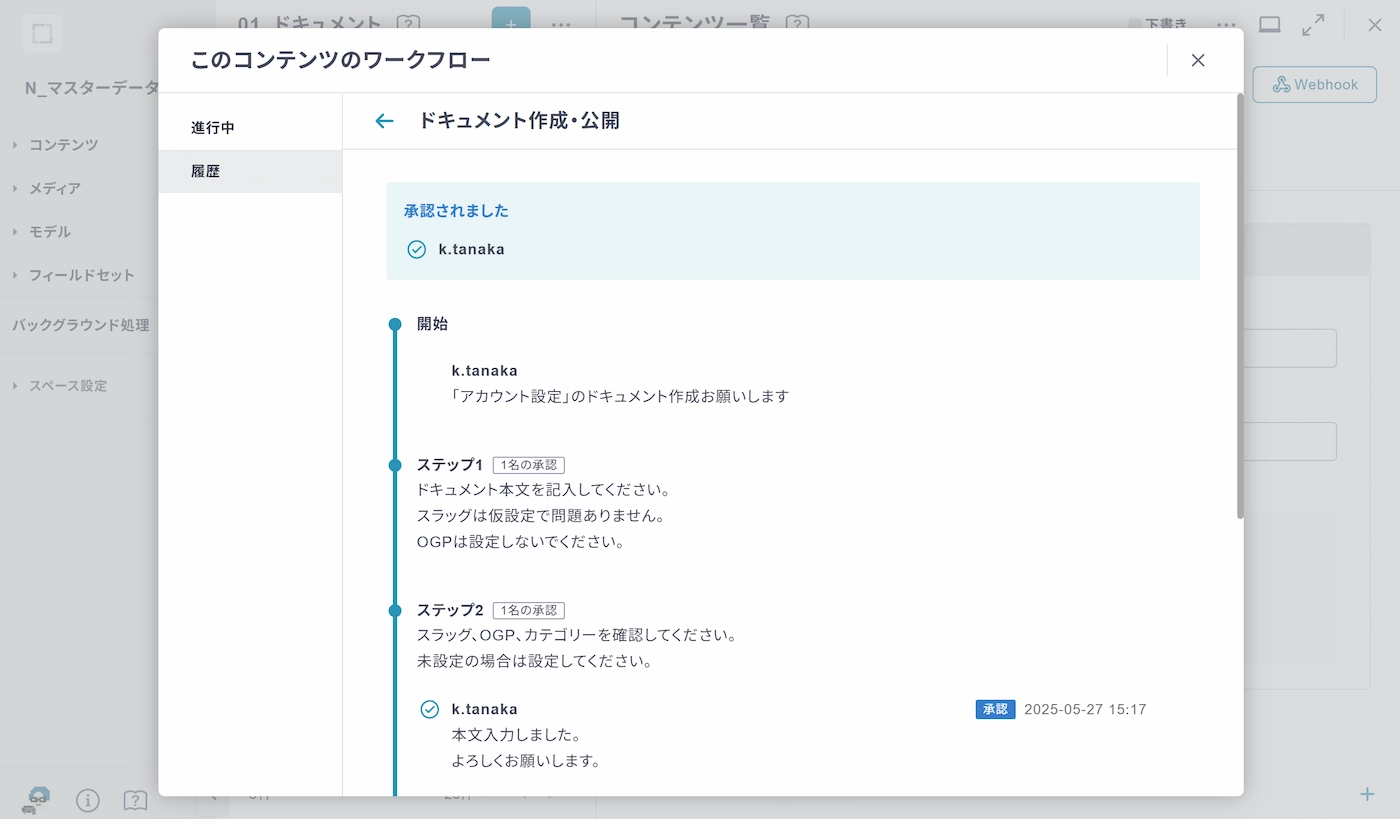Viewport: 1400px width, 819px height.
Task: Click the blue 承認 status badge
Action: click(995, 709)
